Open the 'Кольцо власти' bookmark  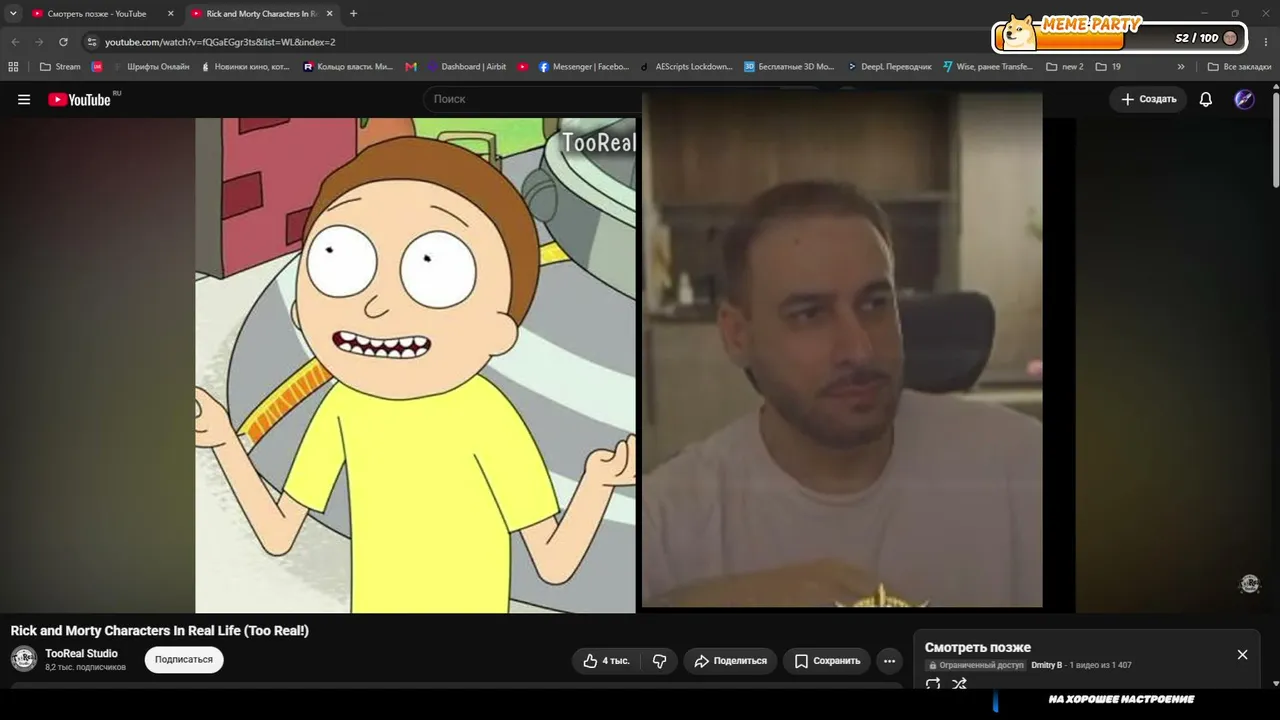(349, 67)
